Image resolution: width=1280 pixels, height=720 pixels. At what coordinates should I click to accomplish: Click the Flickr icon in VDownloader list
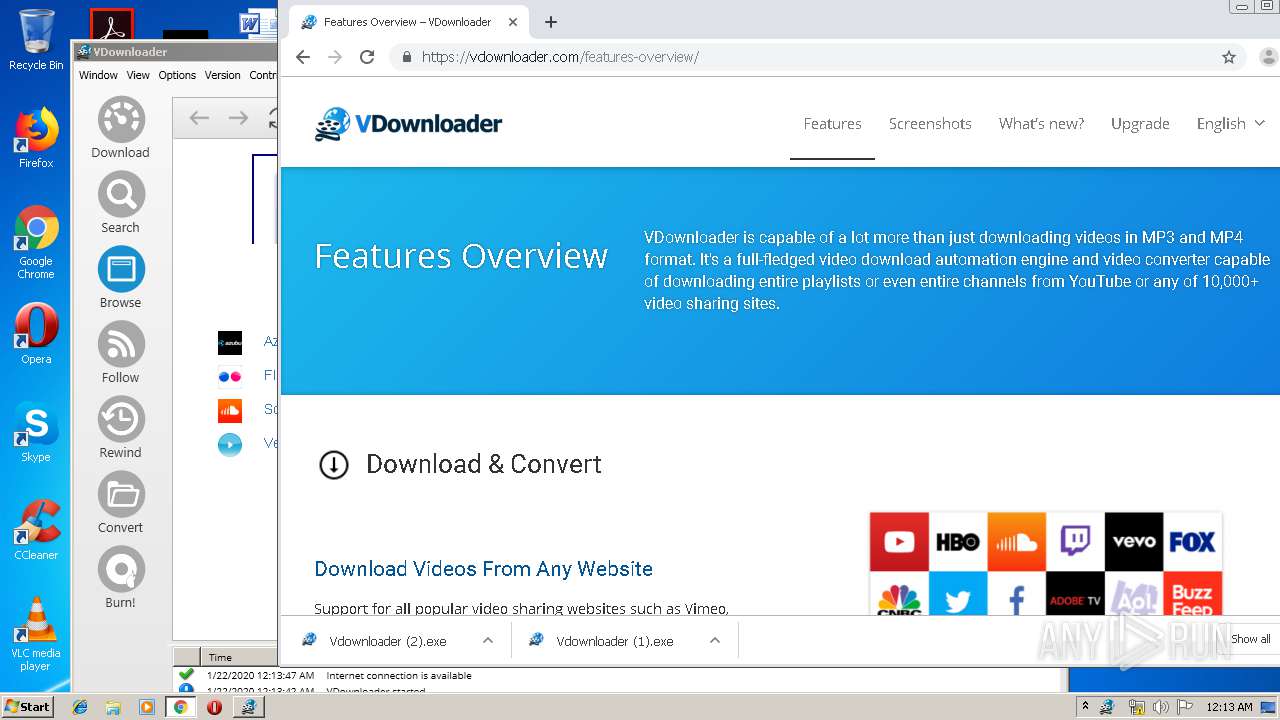[230, 376]
